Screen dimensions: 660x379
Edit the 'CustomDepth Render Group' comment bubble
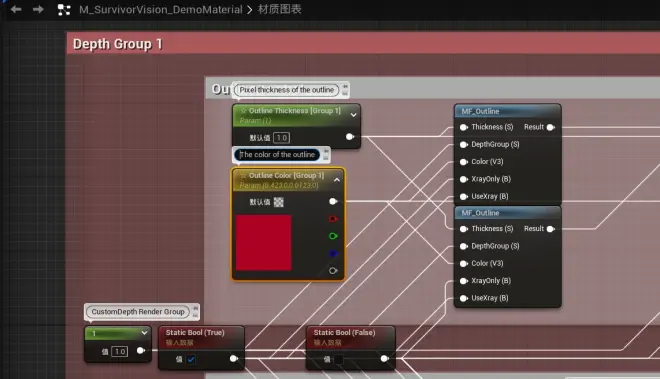pyautogui.click(x=138, y=312)
